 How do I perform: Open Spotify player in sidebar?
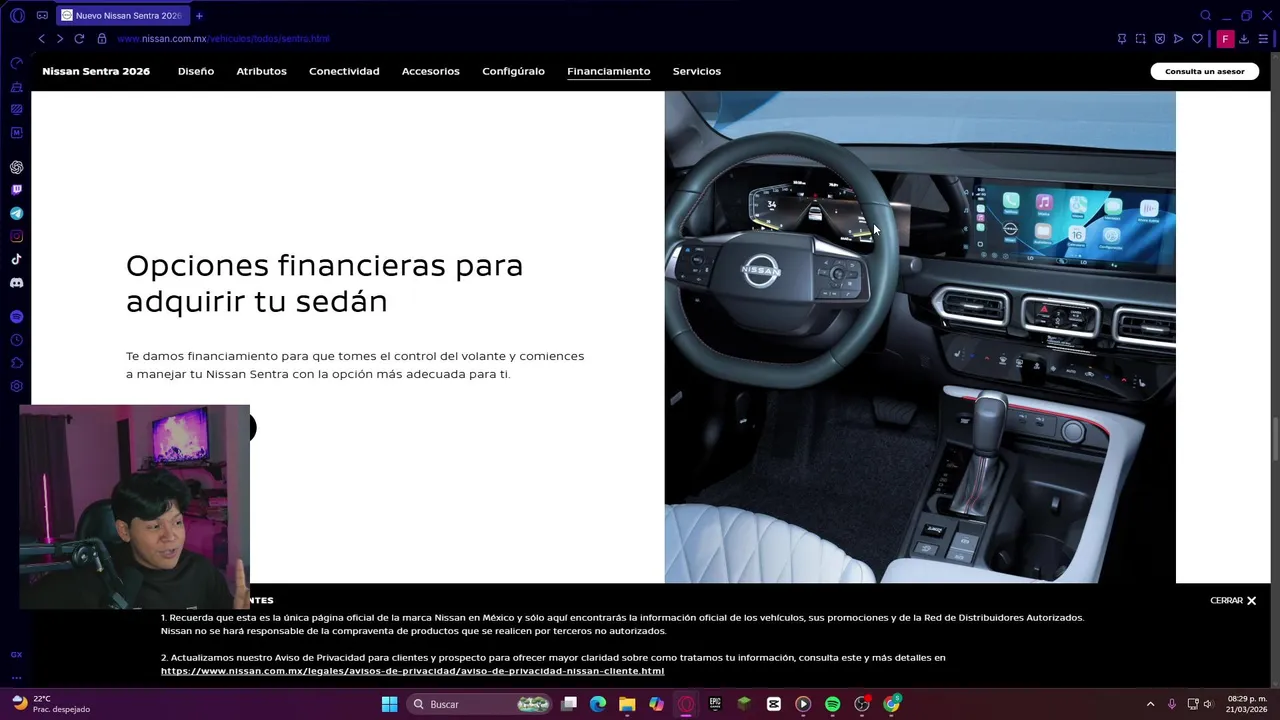(17, 317)
